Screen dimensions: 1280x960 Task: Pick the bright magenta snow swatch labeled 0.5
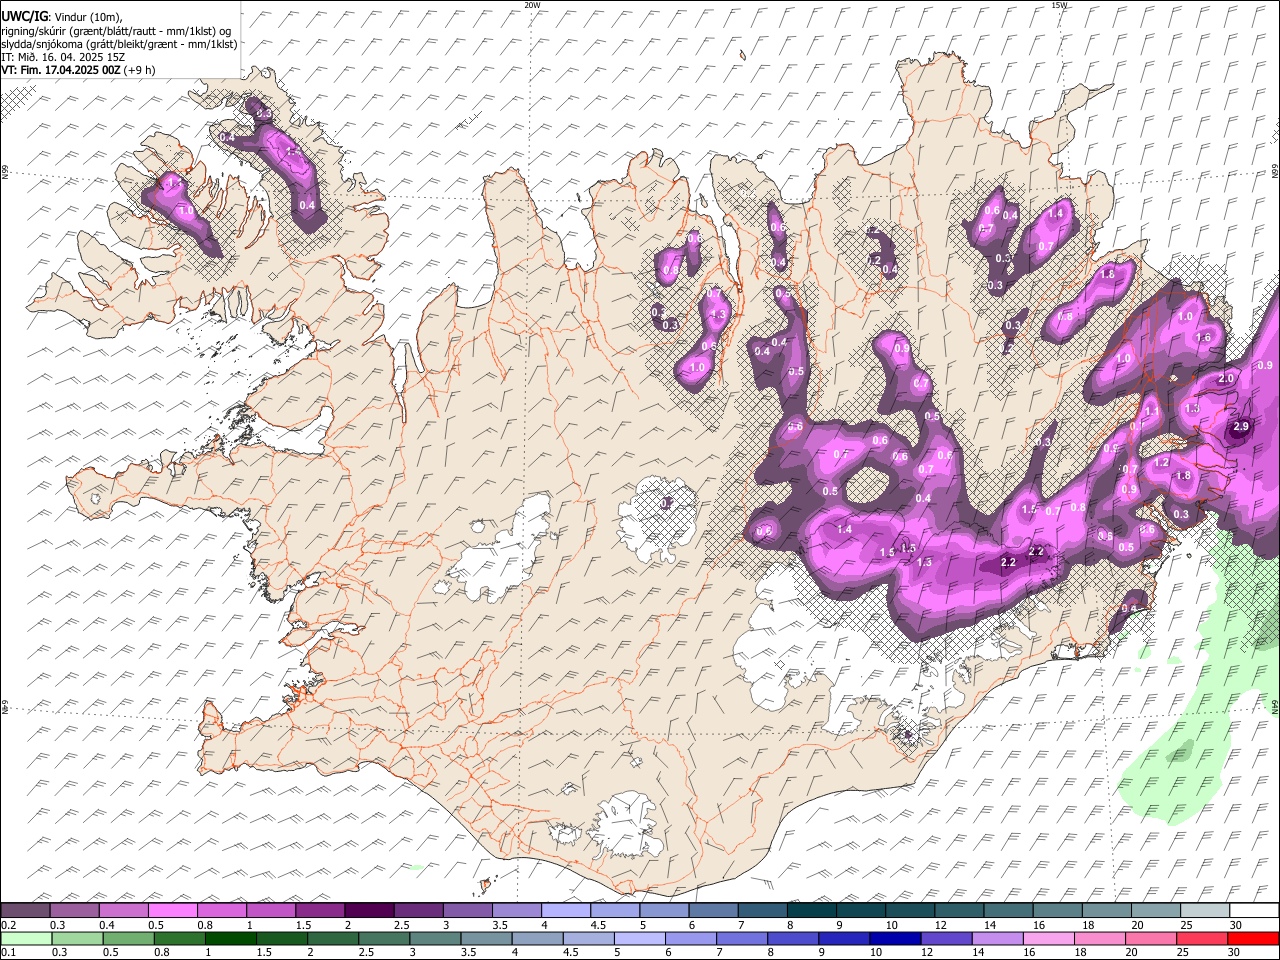pos(173,910)
